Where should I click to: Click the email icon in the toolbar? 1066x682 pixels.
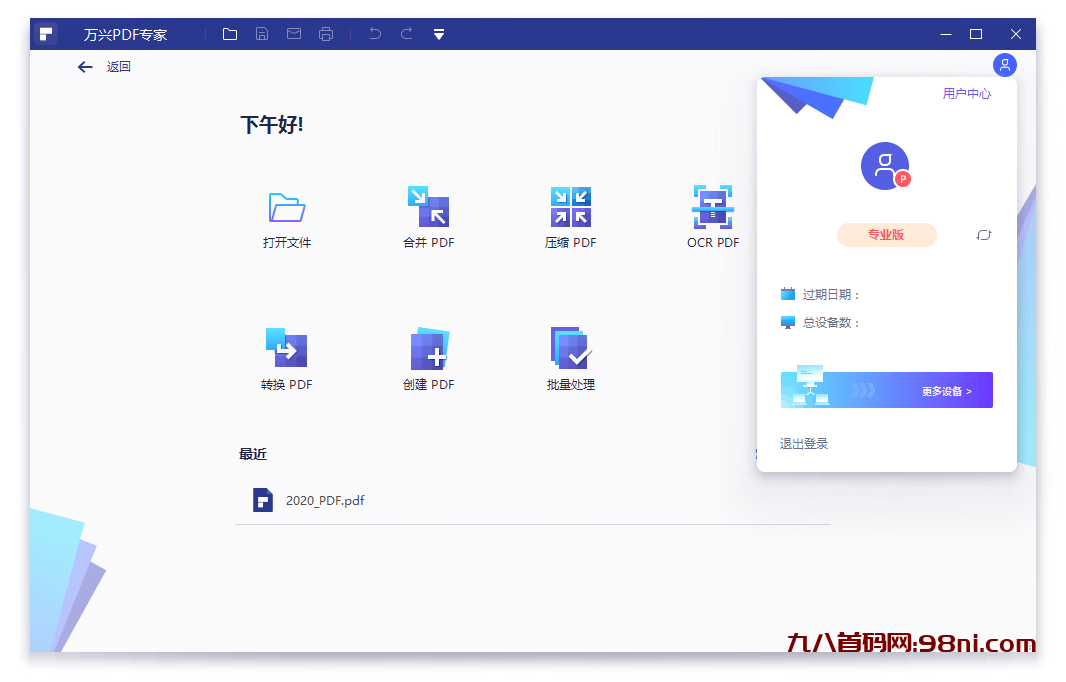coord(293,33)
